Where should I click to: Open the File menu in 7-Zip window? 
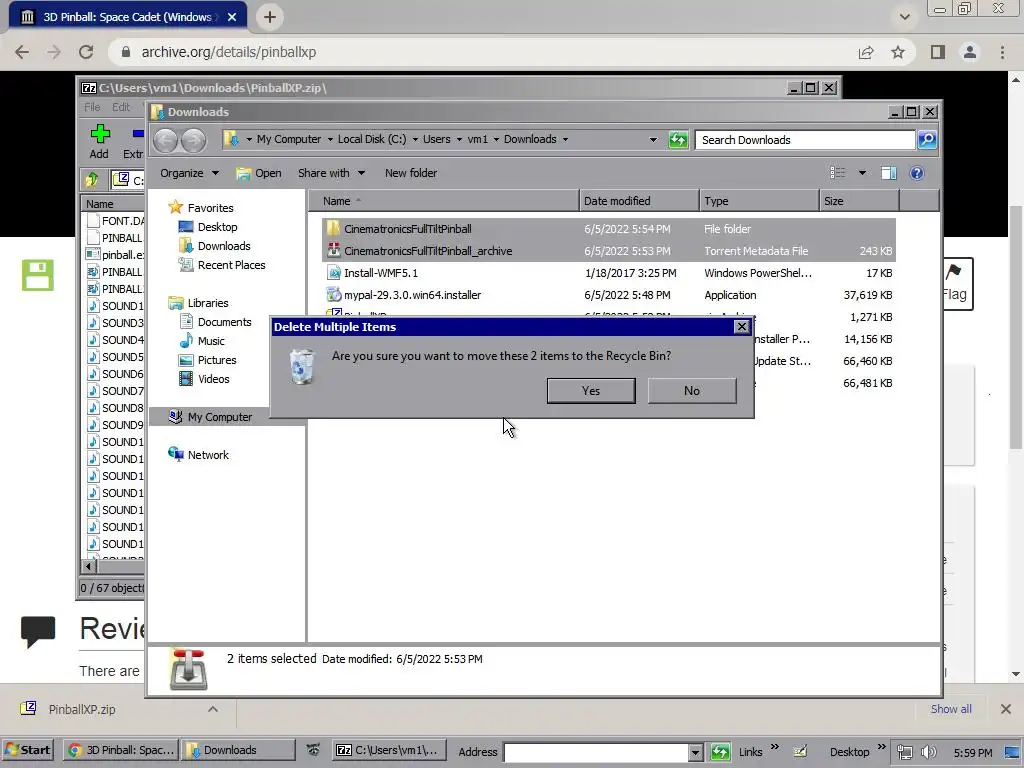(92, 106)
